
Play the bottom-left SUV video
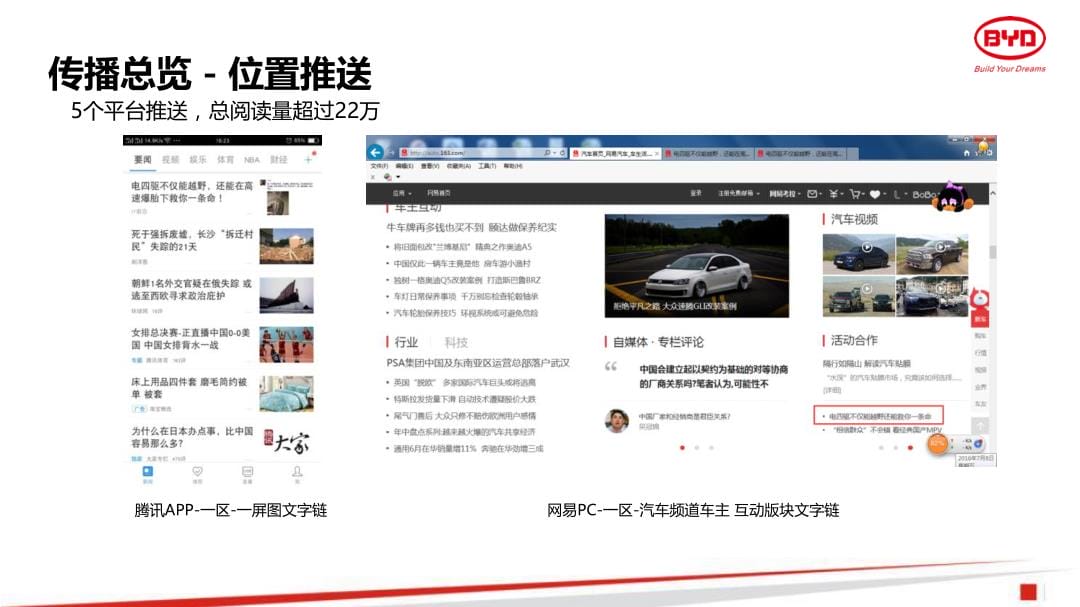tap(858, 296)
